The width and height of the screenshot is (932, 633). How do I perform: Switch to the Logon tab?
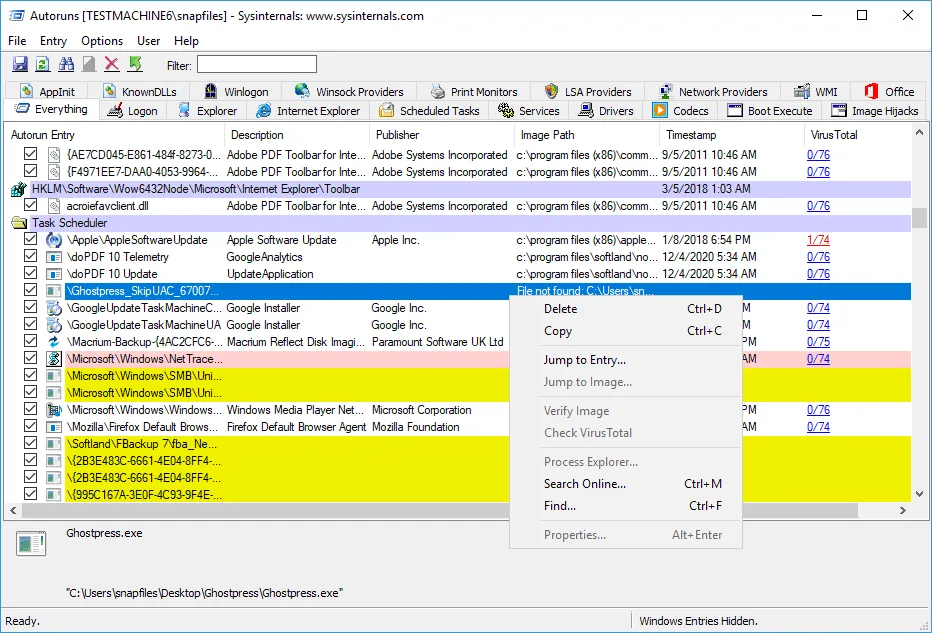[x=133, y=111]
